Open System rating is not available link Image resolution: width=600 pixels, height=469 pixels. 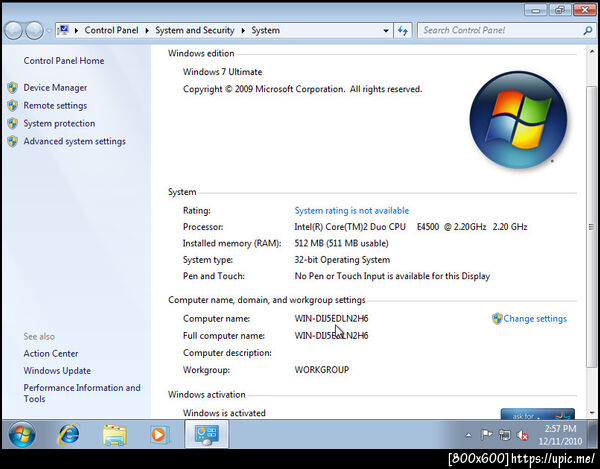pyautogui.click(x=352, y=210)
